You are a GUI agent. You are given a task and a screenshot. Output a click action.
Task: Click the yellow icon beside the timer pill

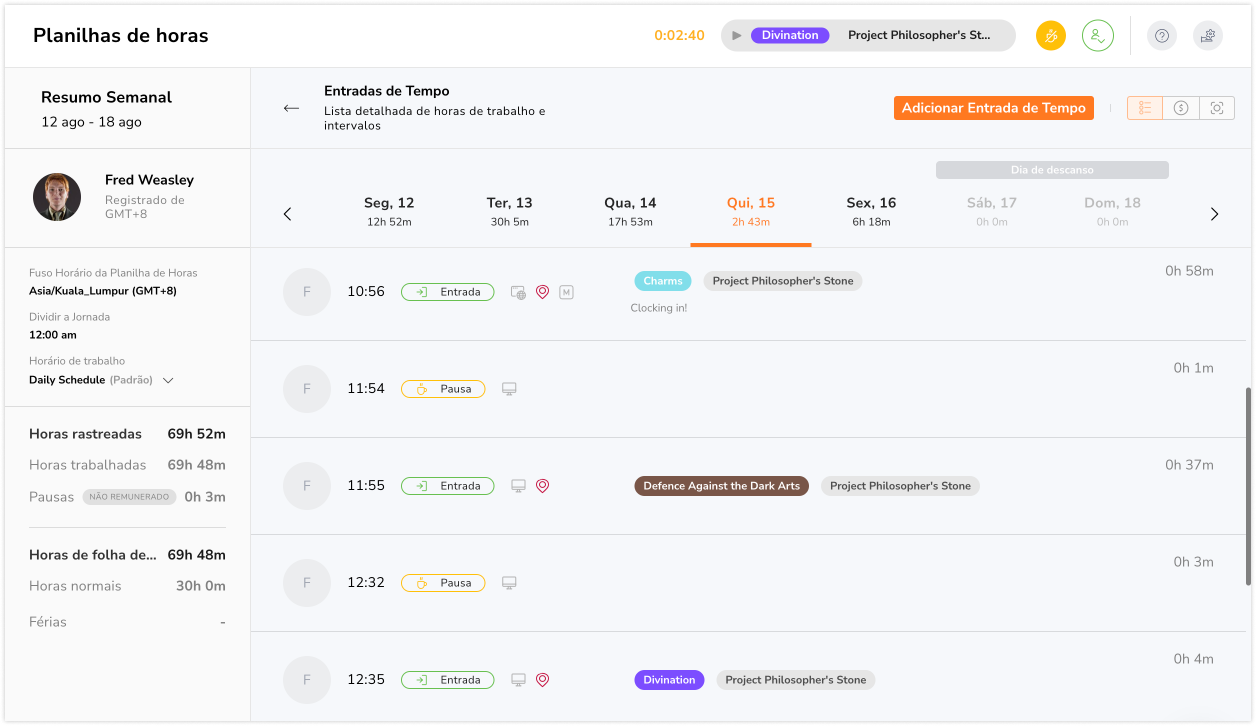tap(1051, 36)
